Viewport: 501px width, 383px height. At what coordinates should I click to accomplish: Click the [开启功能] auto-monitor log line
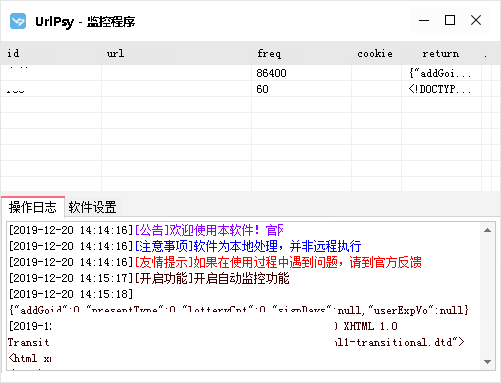(149, 278)
